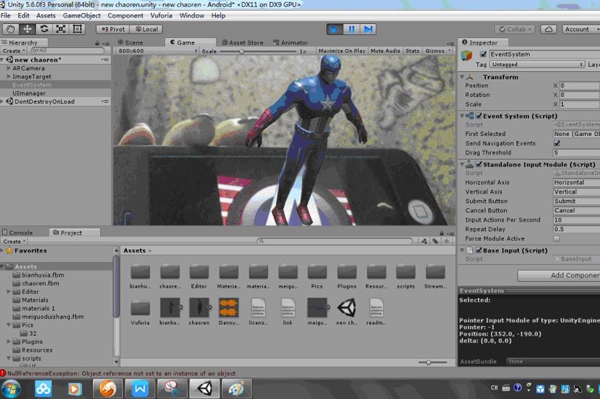The height and width of the screenshot is (400, 600).
Task: Collapse the Transform component
Action: [462, 77]
